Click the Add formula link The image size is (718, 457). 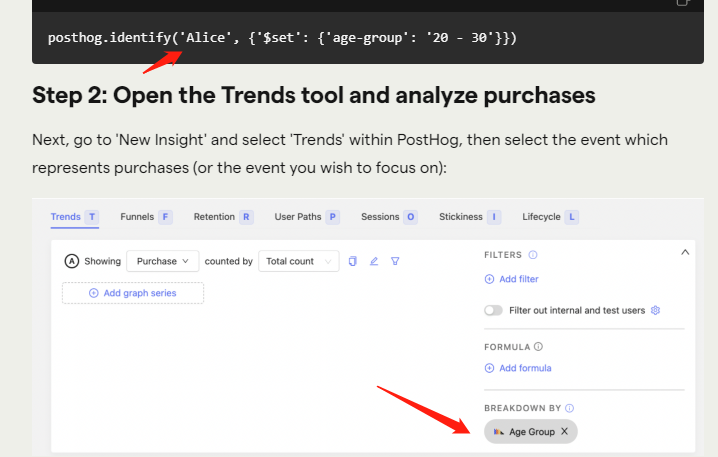(518, 368)
